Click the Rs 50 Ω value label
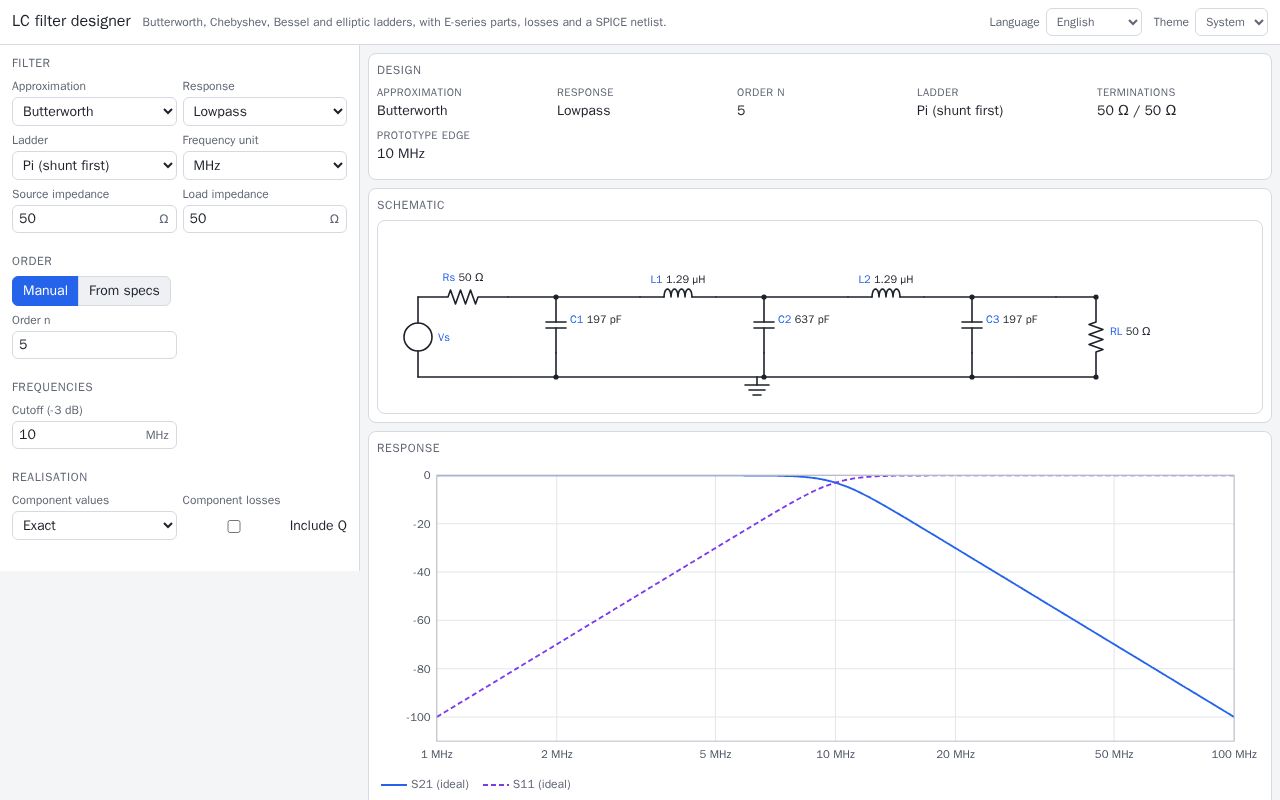 (x=463, y=278)
